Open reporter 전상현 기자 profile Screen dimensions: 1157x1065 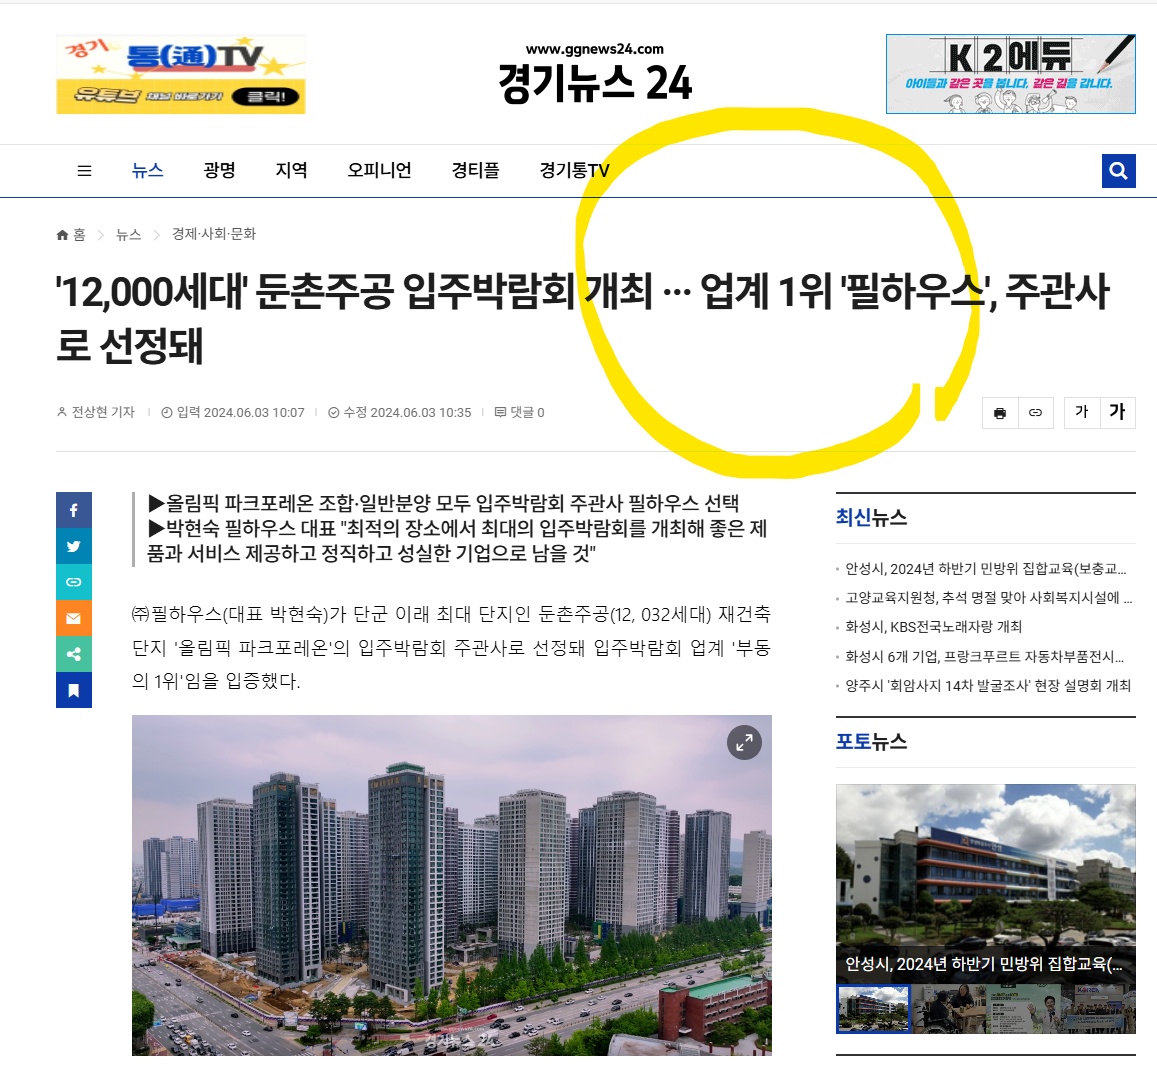[x=96, y=413]
